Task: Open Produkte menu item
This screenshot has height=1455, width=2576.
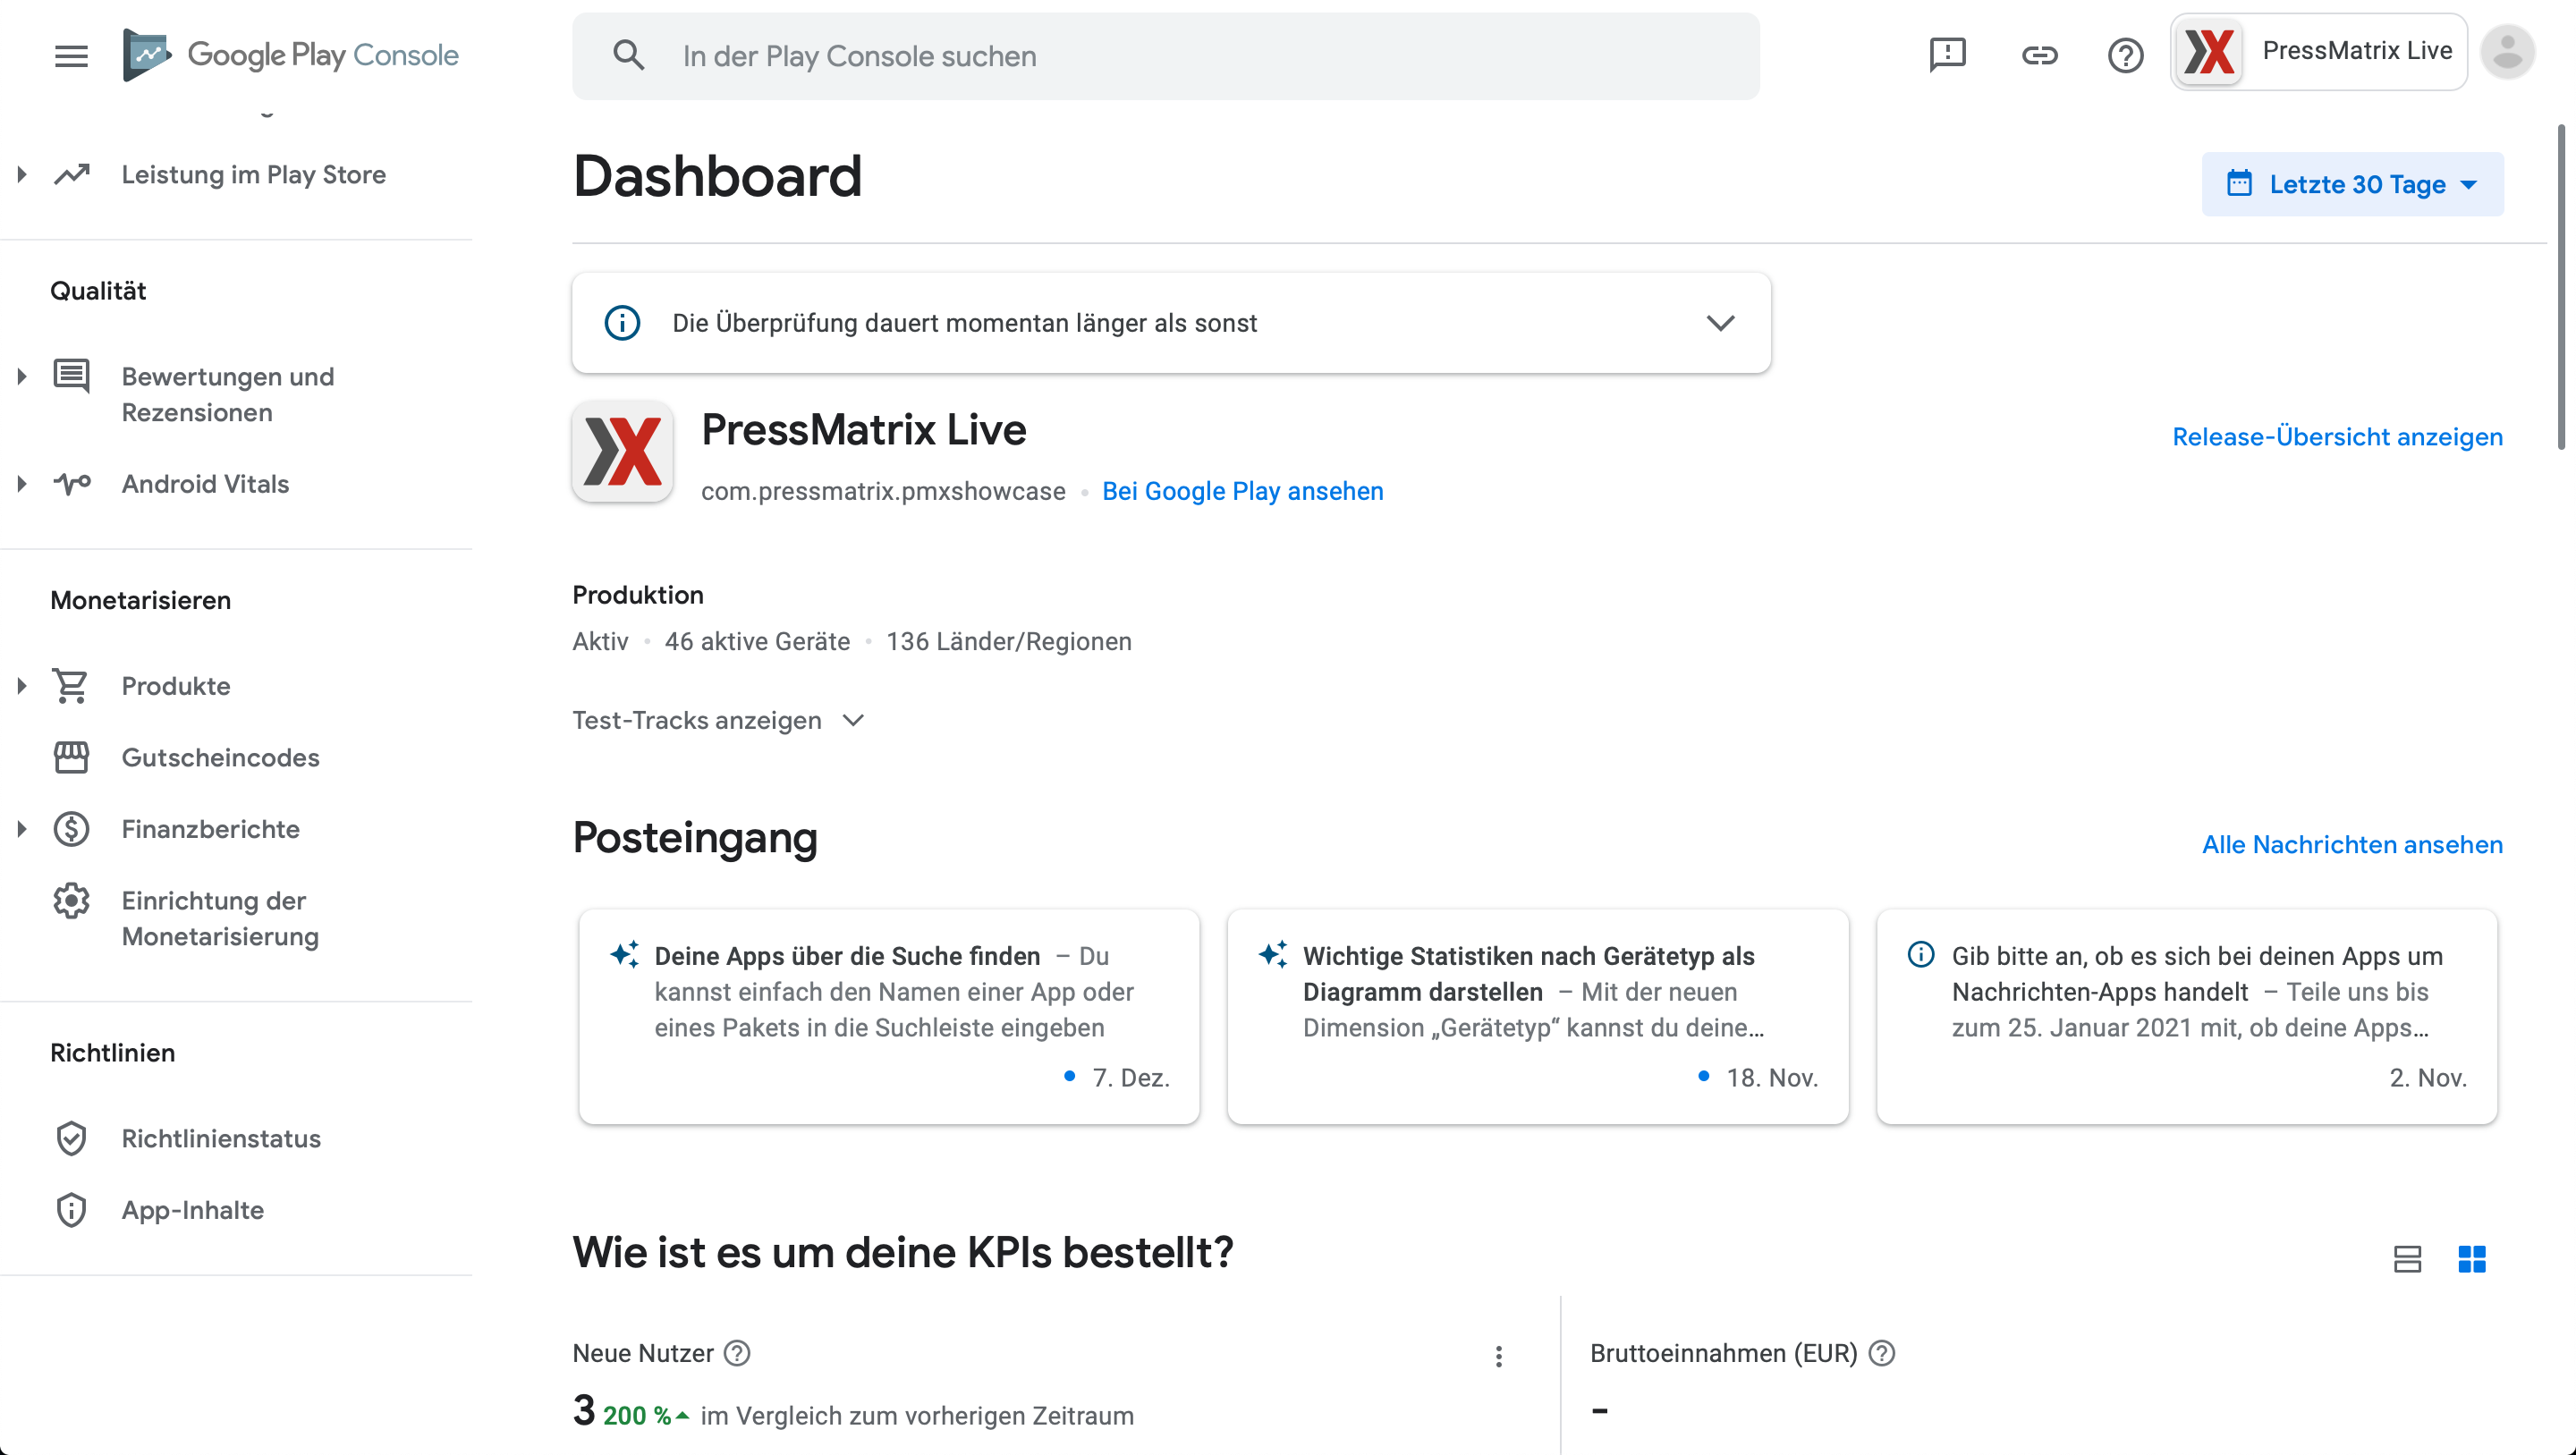Action: pyautogui.click(x=176, y=686)
